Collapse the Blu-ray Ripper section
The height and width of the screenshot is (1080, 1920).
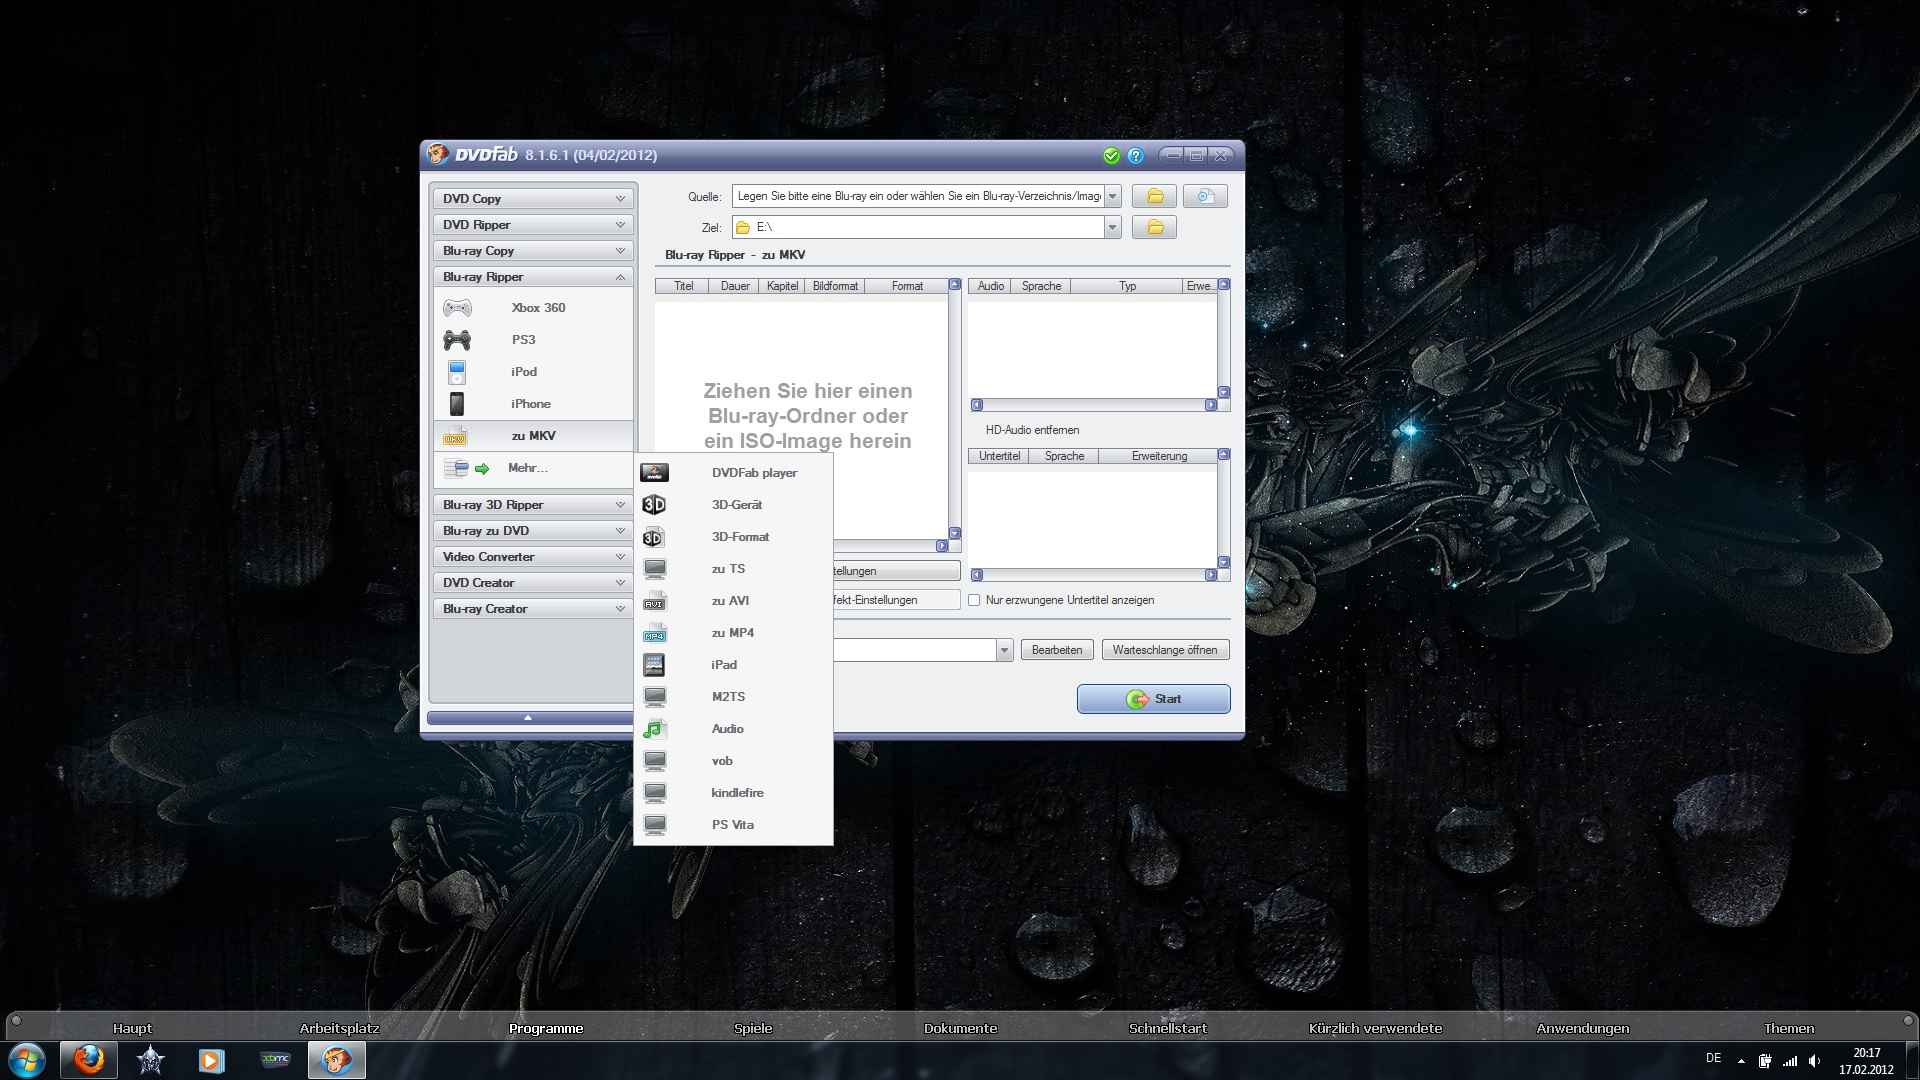point(533,277)
